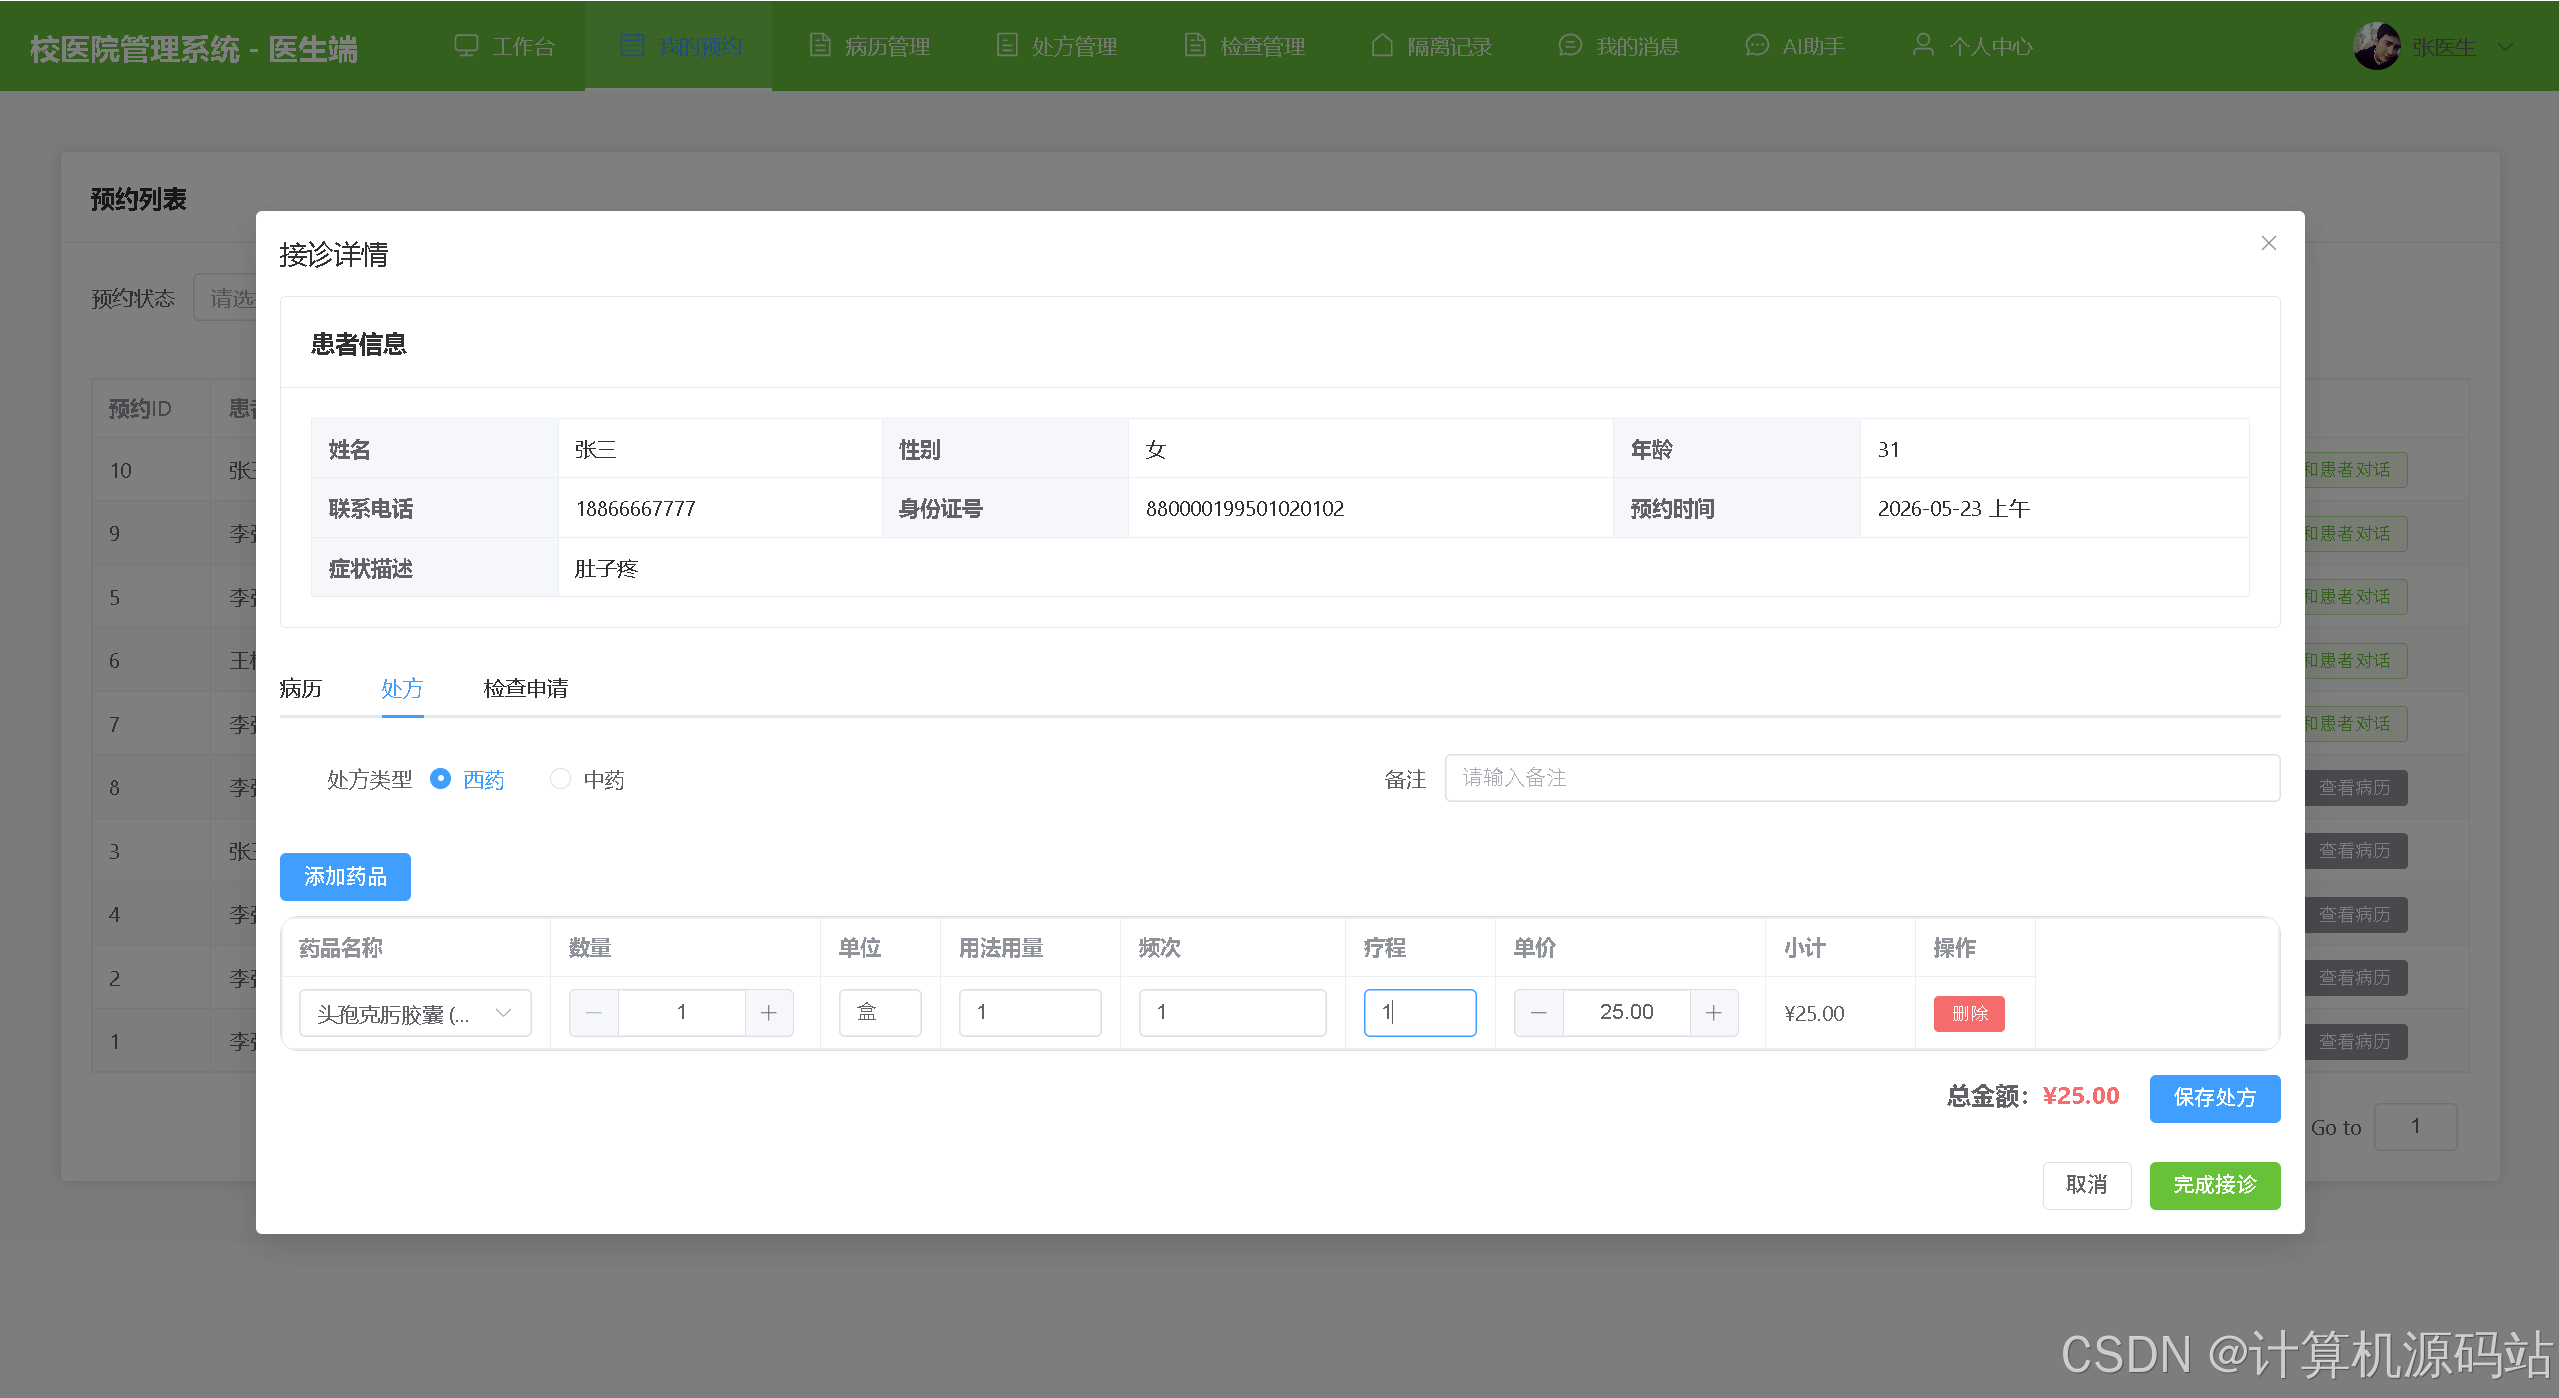This screenshot has width=2559, height=1398.
Task: Click the 保存处方 button
Action: click(x=2215, y=1098)
